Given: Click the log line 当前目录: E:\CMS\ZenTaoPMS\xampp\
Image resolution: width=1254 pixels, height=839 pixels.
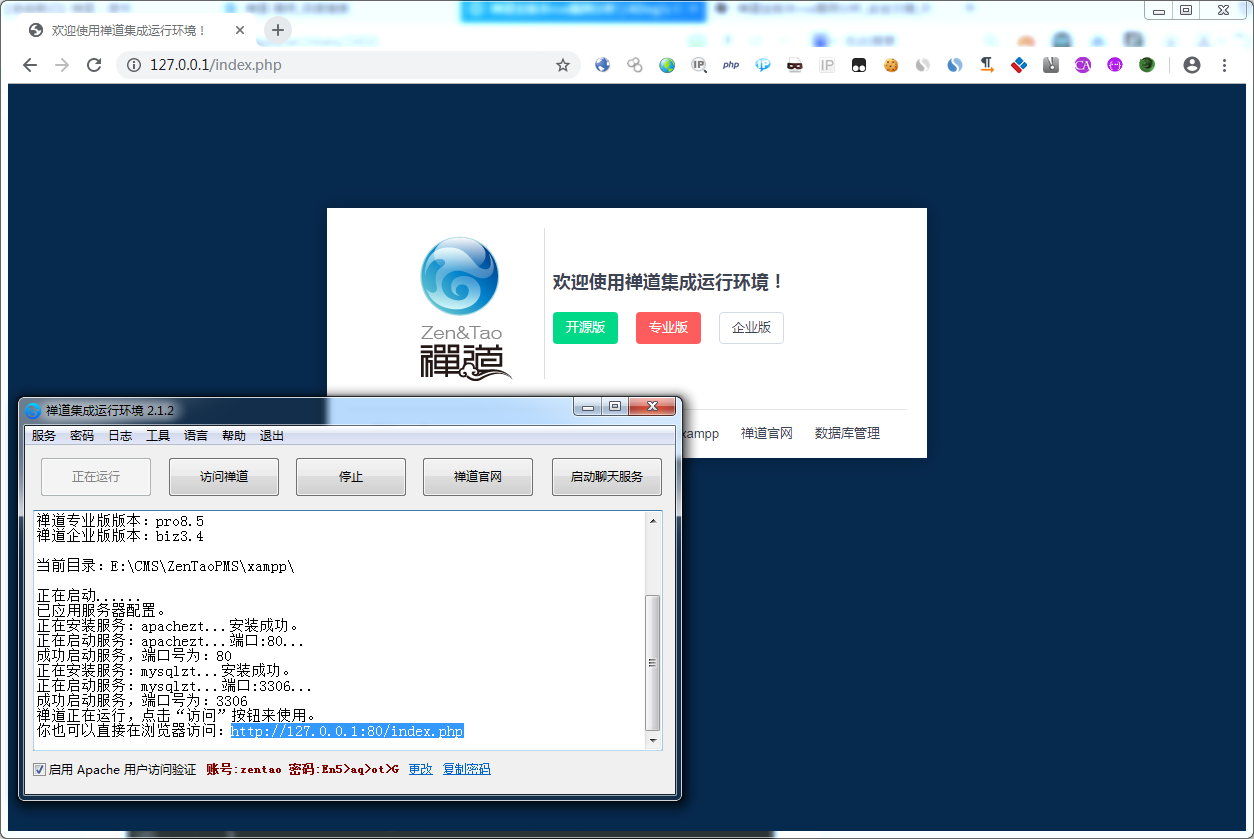Looking at the screenshot, I should (x=165, y=565).
